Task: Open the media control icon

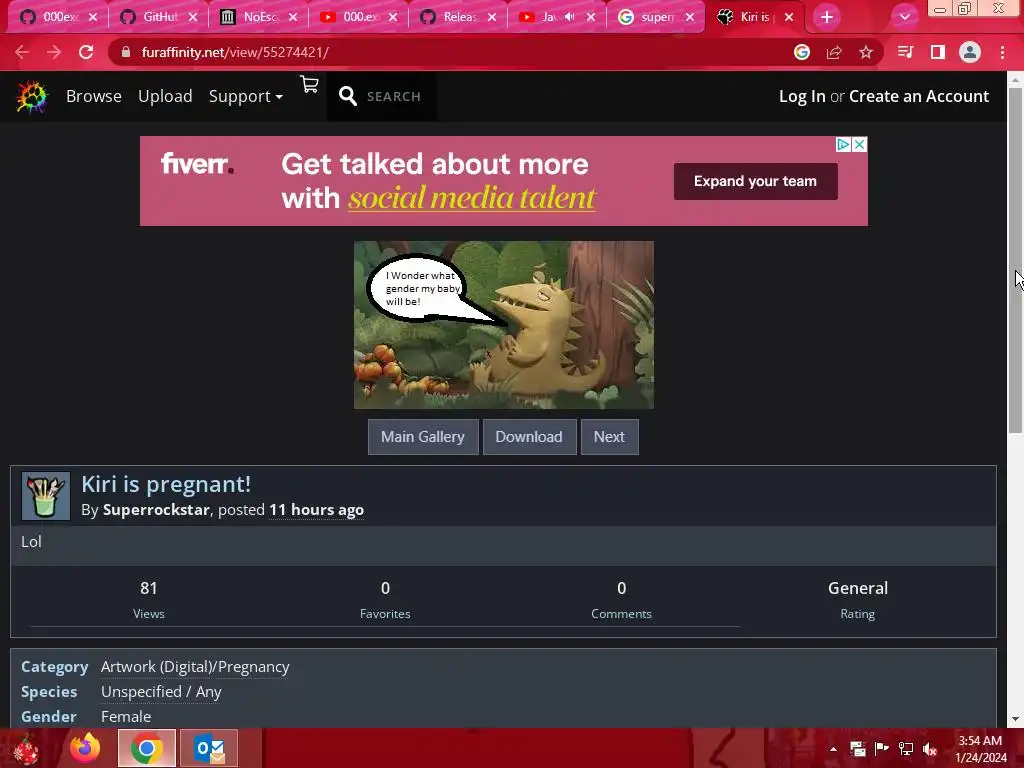Action: tap(905, 52)
